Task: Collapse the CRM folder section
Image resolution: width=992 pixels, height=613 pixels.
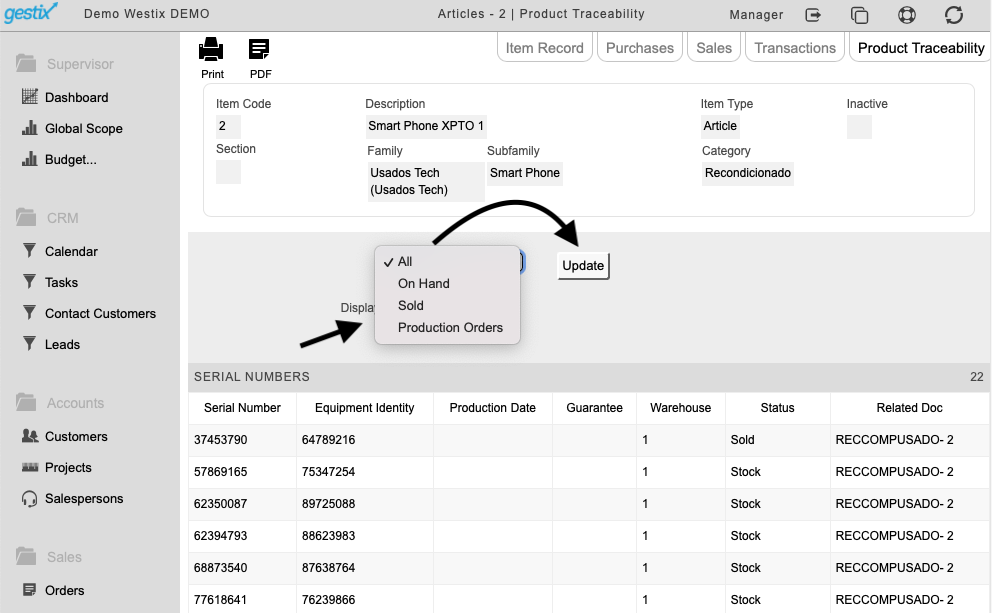Action: tap(47, 218)
